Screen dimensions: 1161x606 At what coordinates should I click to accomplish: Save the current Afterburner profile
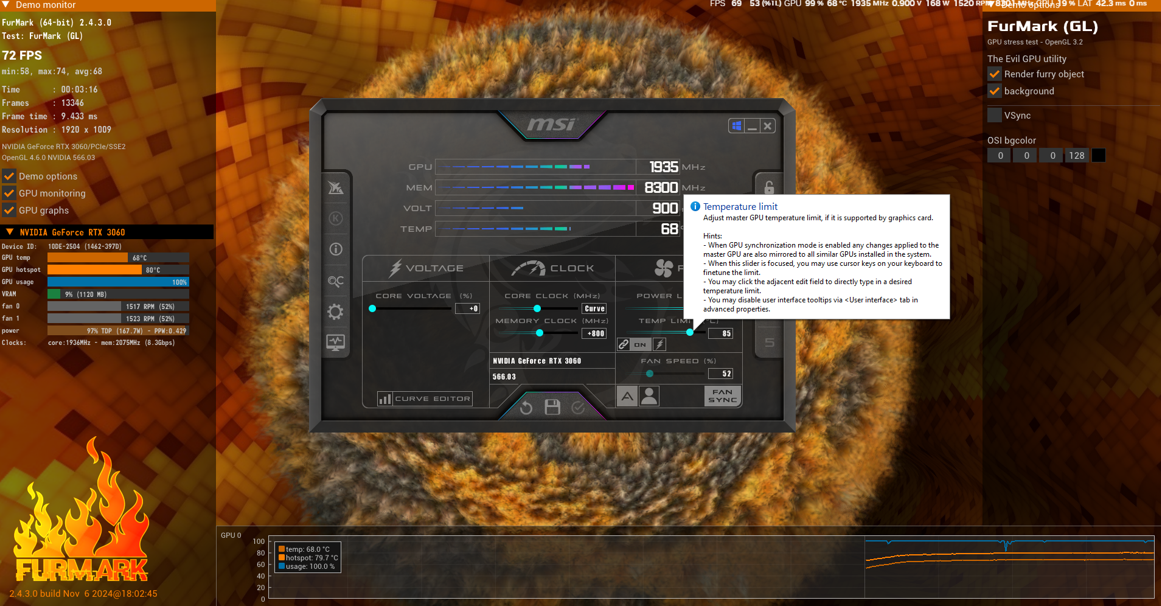pos(552,407)
